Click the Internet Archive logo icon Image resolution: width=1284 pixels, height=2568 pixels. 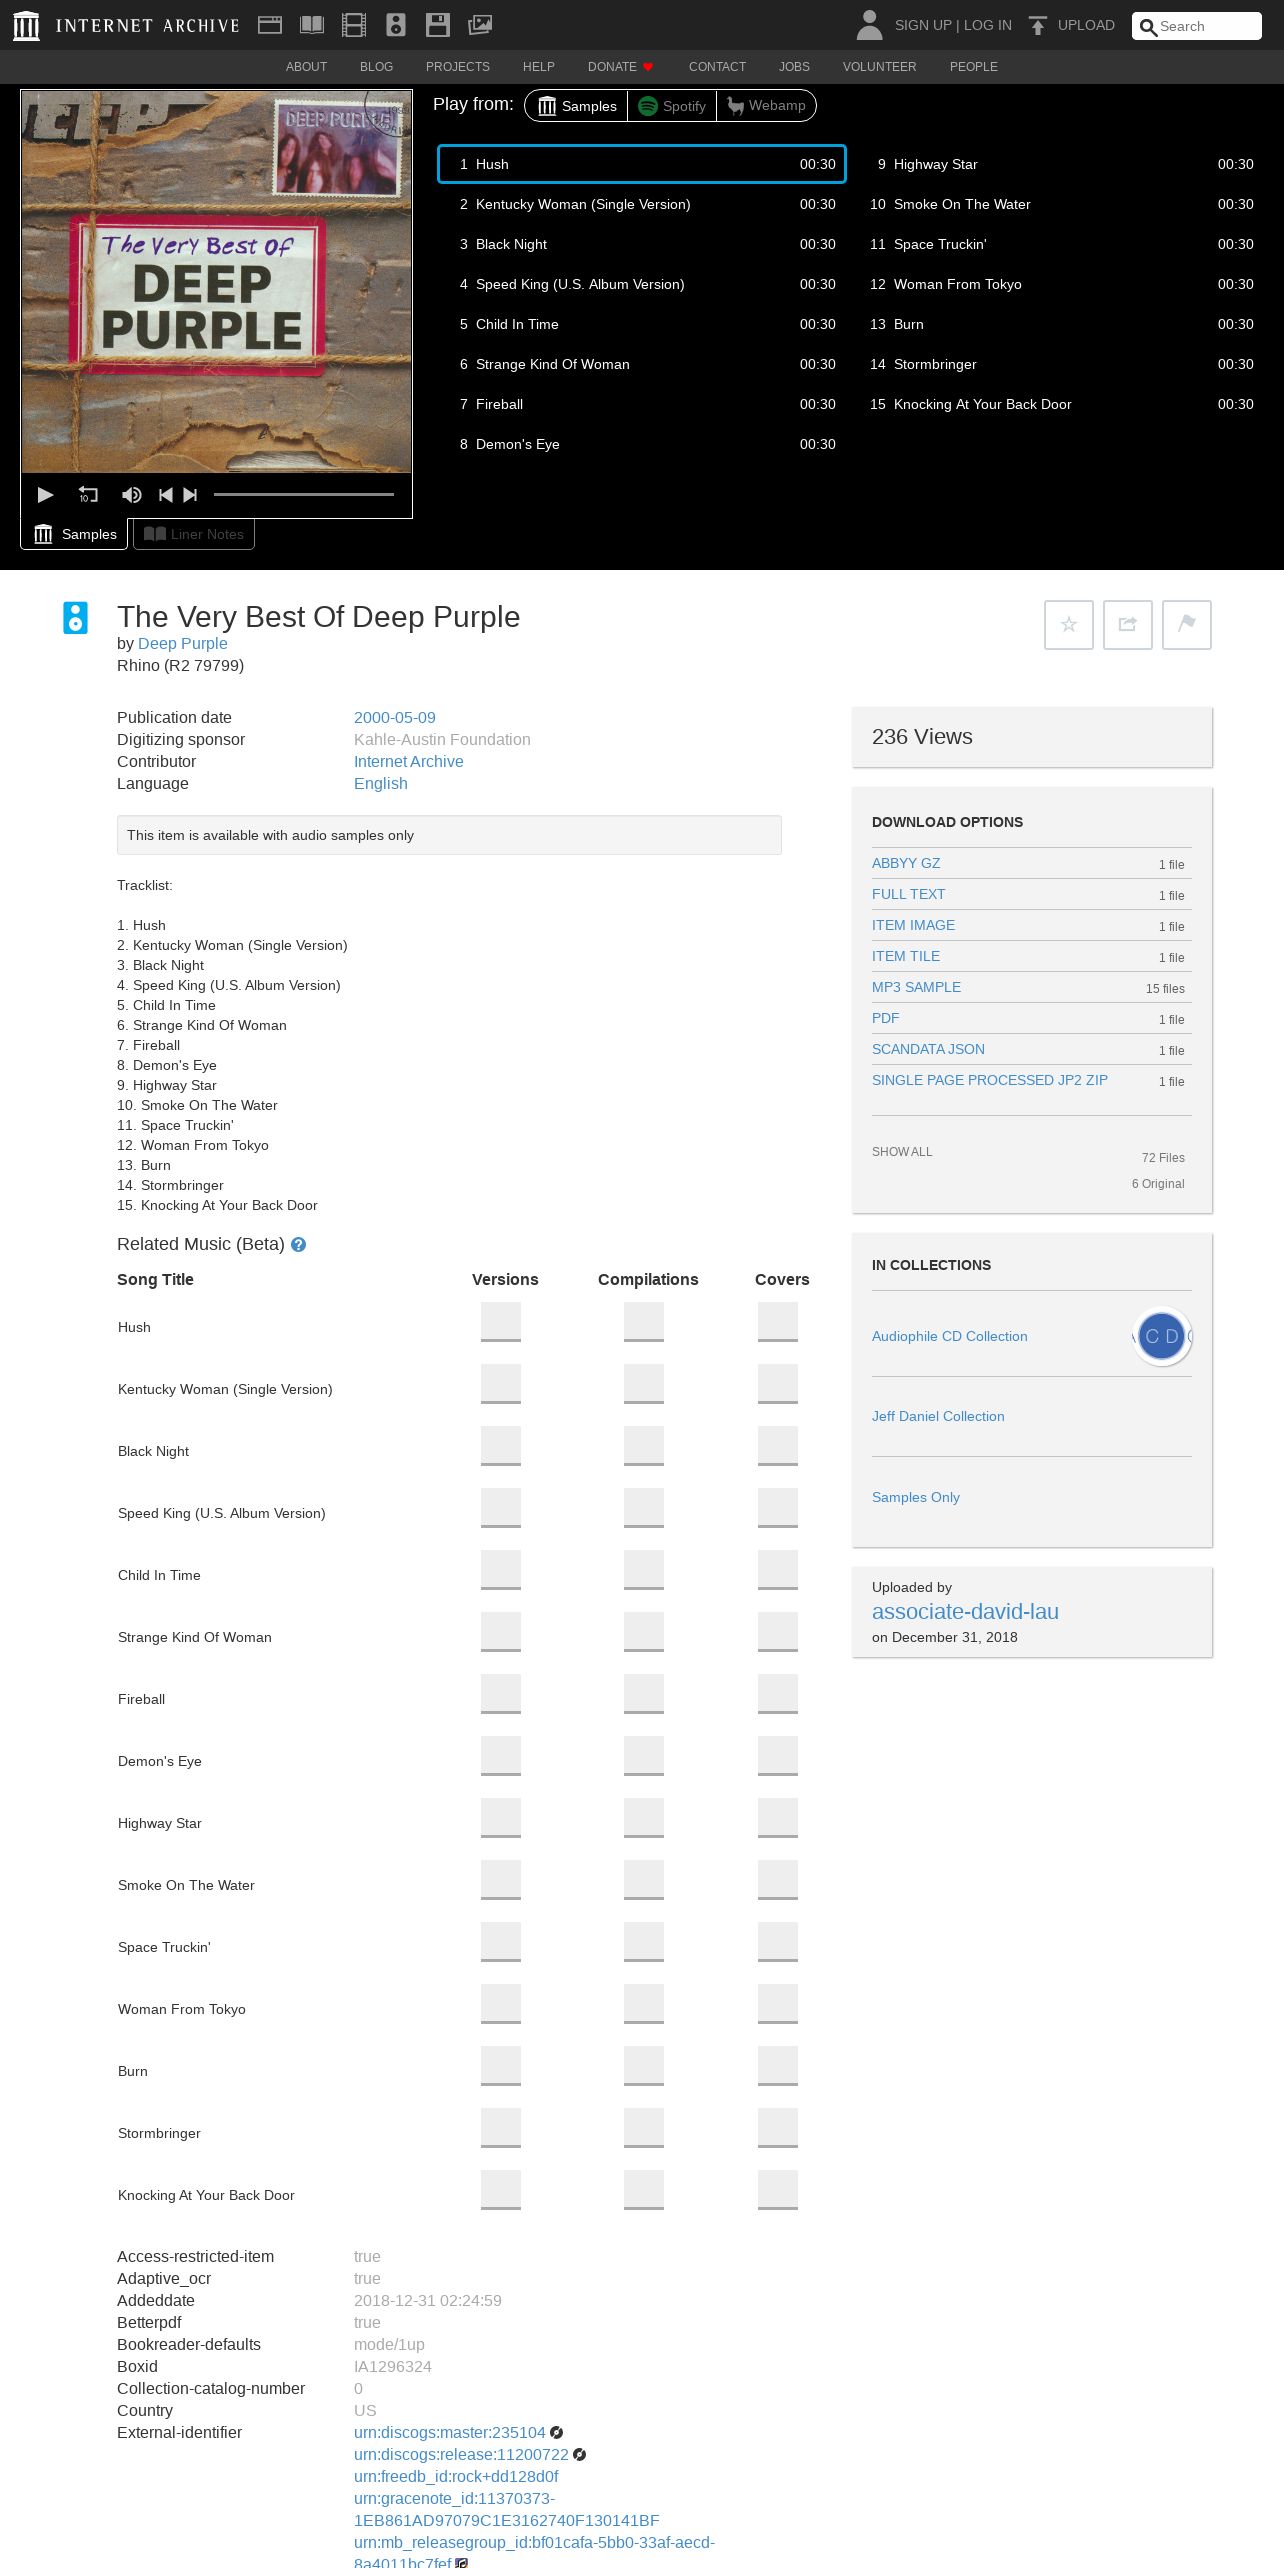27,25
